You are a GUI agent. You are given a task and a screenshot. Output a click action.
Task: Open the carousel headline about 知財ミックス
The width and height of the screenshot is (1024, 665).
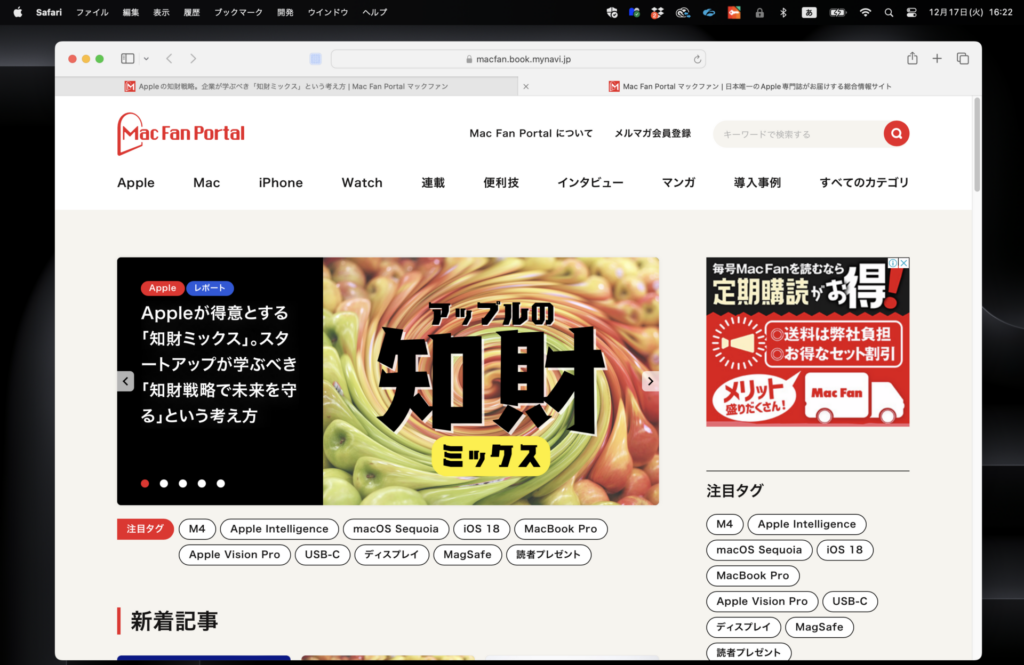(219, 364)
